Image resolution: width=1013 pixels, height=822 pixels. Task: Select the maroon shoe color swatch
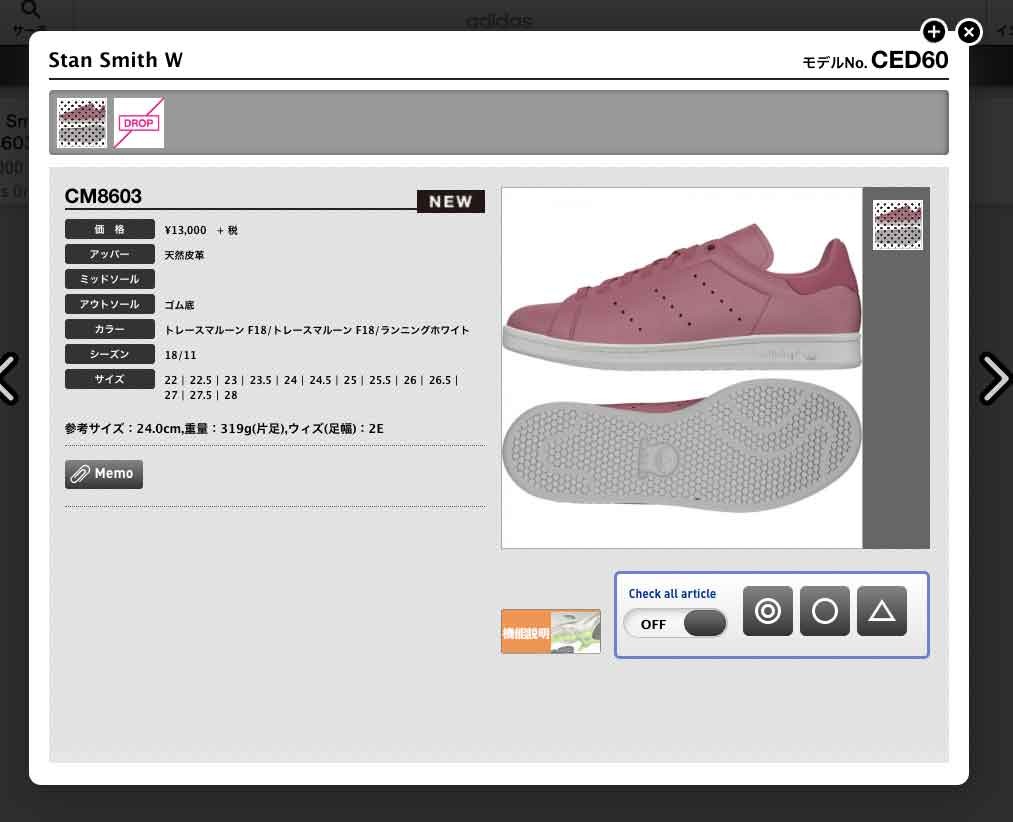click(x=82, y=123)
